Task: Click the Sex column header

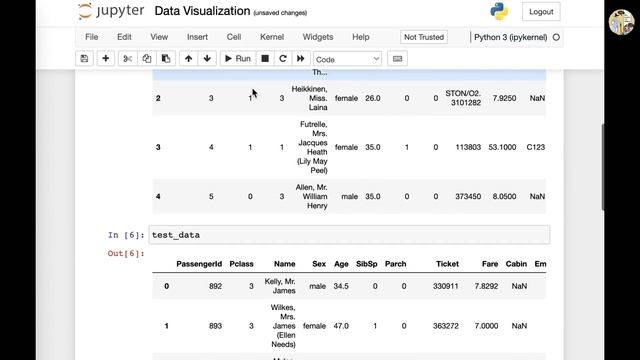Action: pyautogui.click(x=319, y=264)
